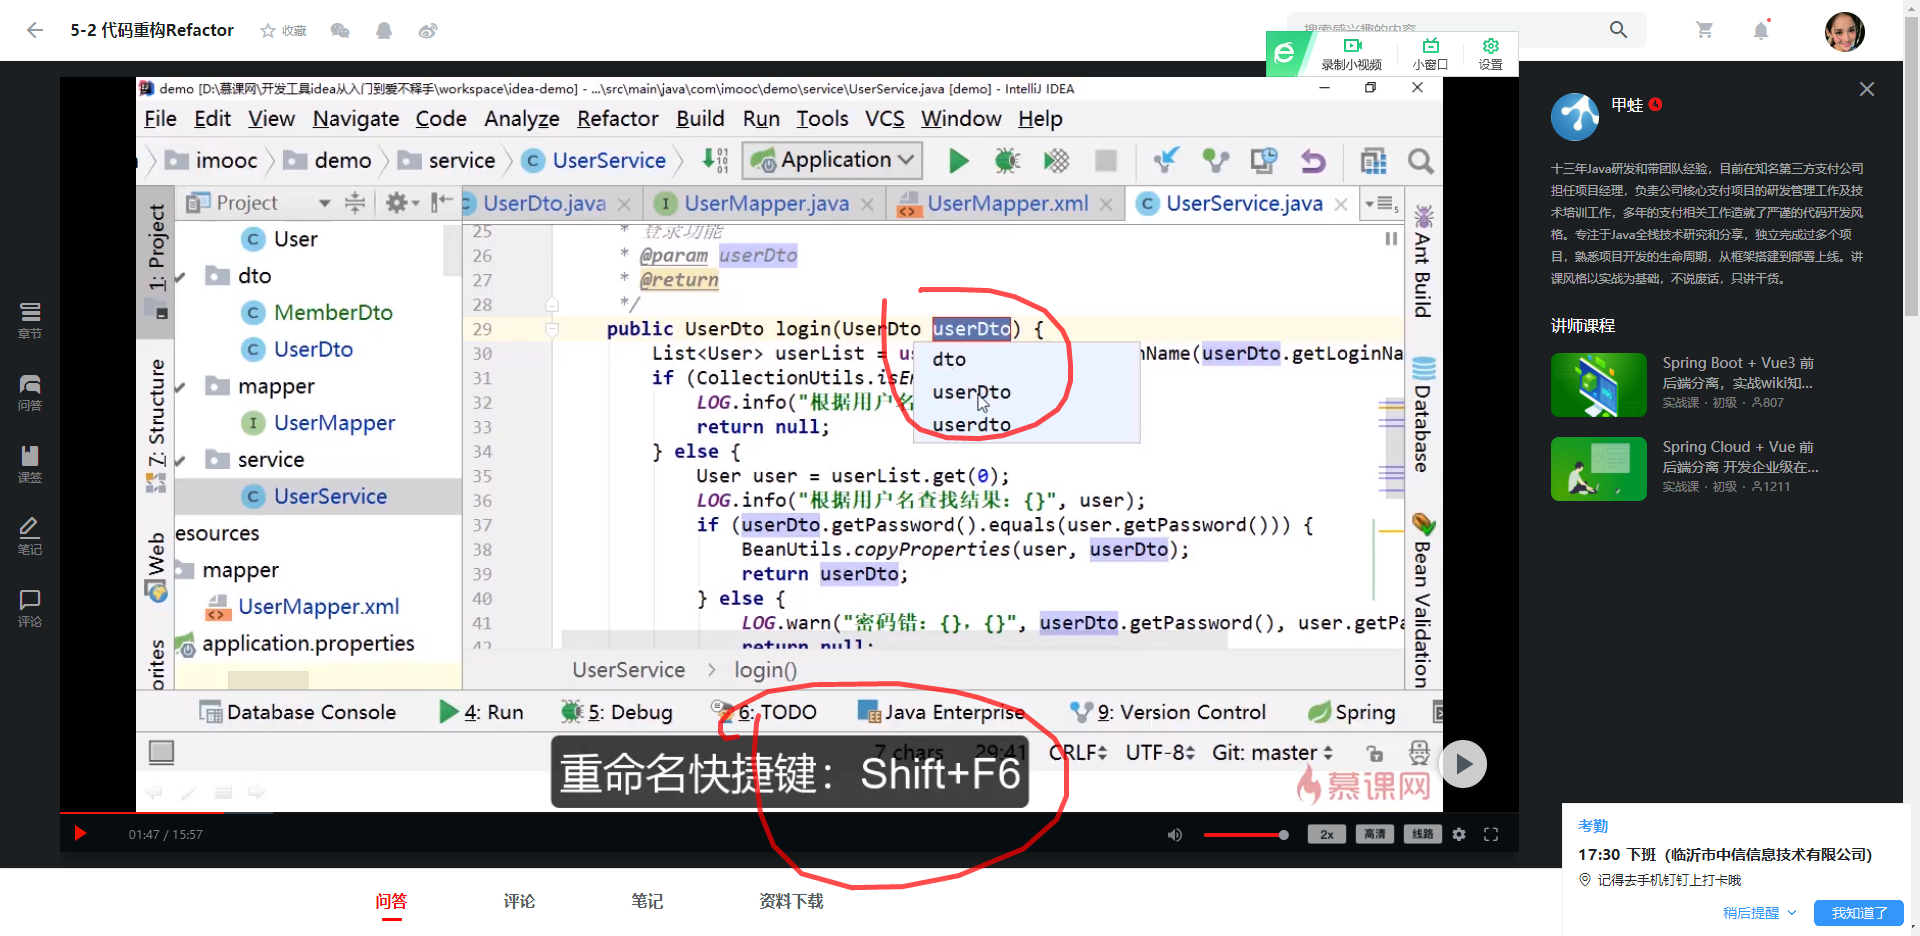Open the Q&A sidebar icon
This screenshot has height=936, width=1920.
click(30, 393)
